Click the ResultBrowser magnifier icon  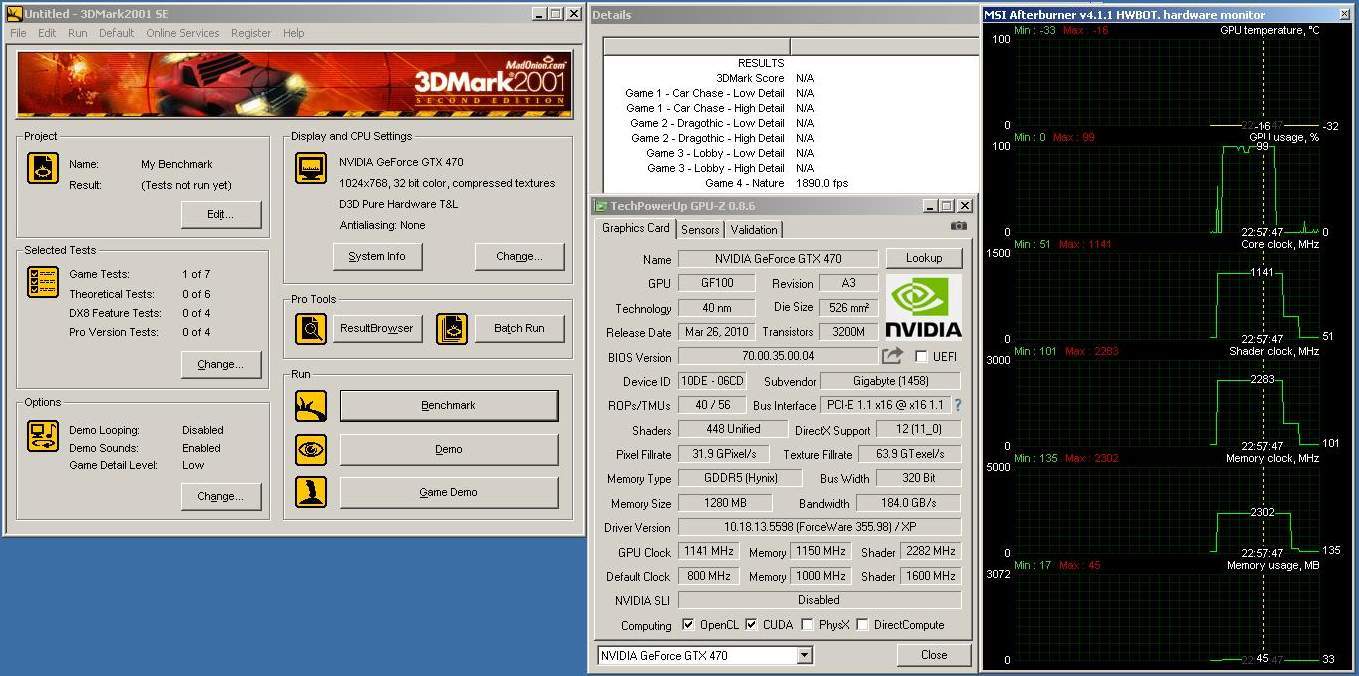[311, 328]
